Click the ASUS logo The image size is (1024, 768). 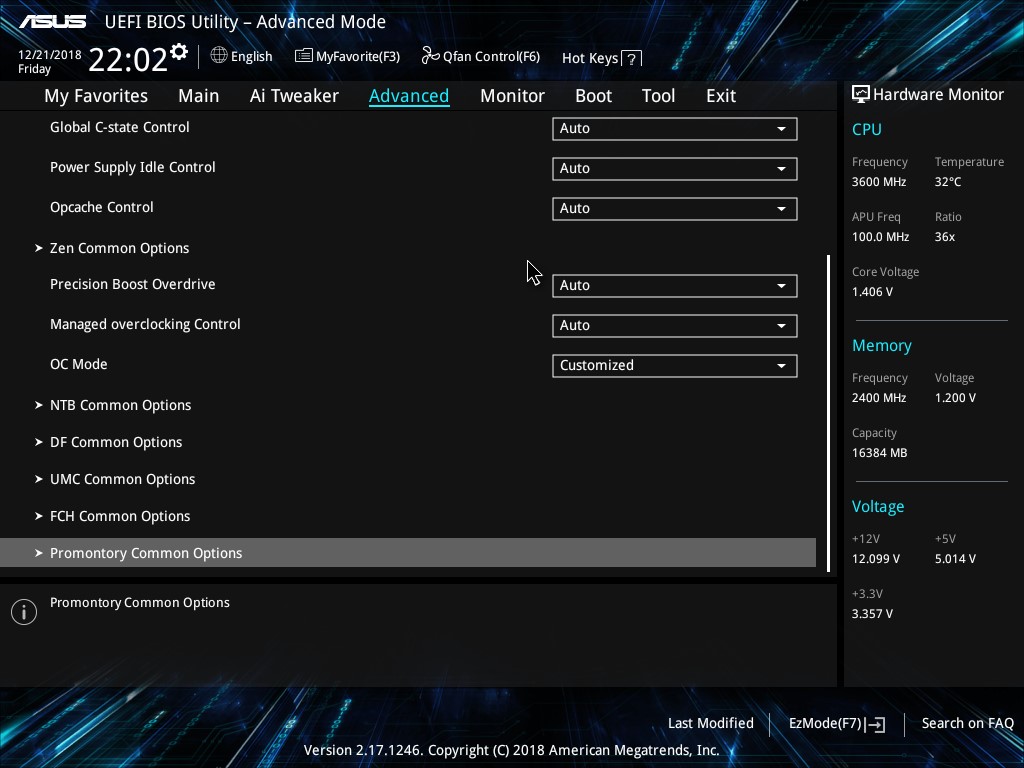[x=52, y=22]
